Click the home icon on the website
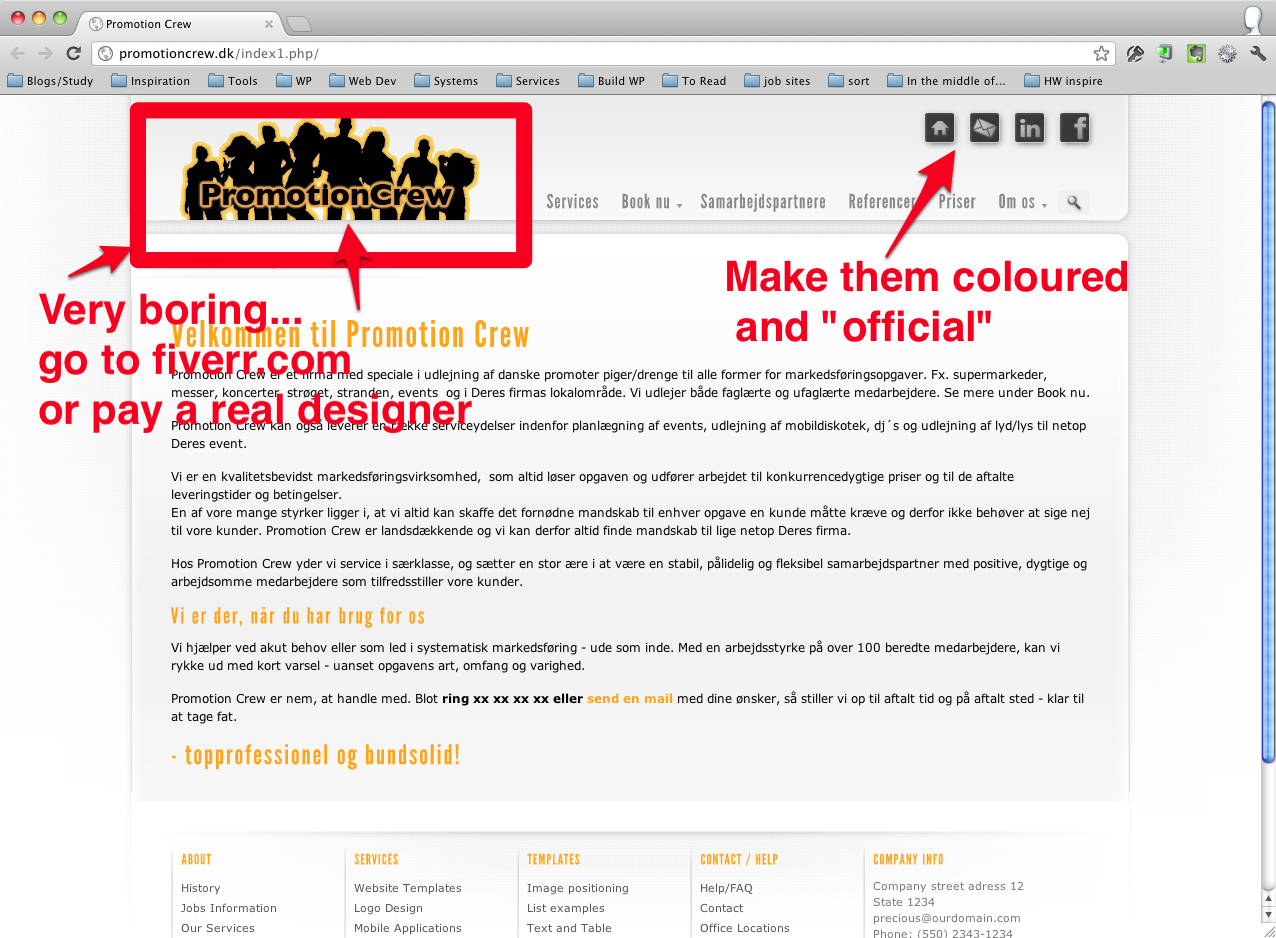 pyautogui.click(x=939, y=128)
